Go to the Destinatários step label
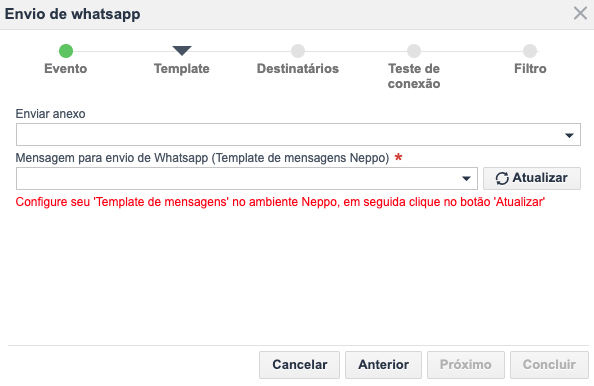This screenshot has width=594, height=386. [x=298, y=69]
